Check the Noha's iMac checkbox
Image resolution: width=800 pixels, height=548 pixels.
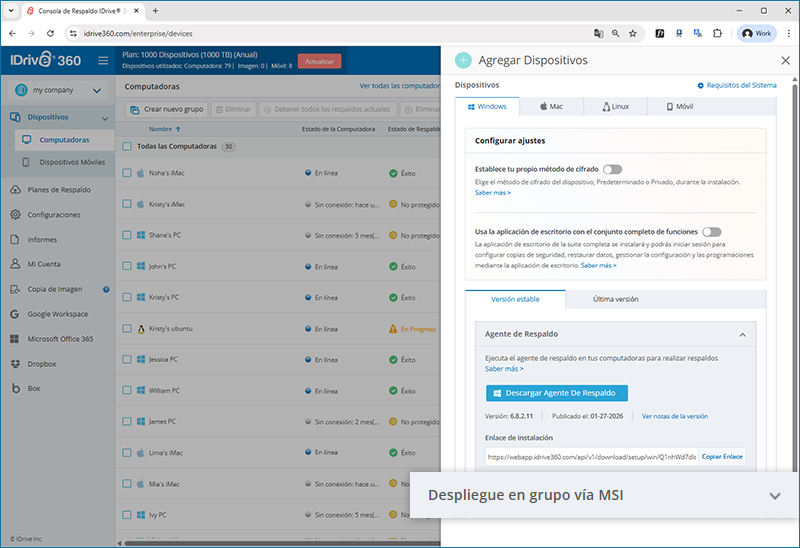(x=127, y=173)
